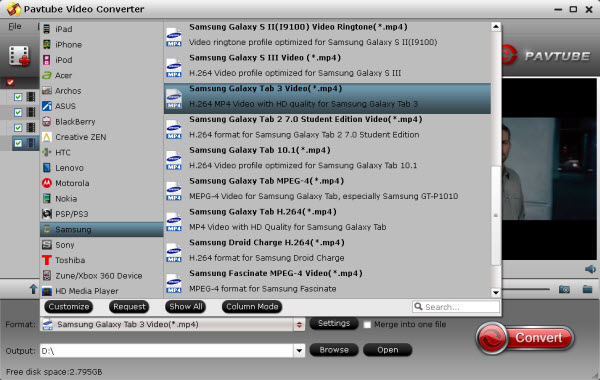Switch to Column Mode
The width and height of the screenshot is (600, 380).
click(x=252, y=307)
